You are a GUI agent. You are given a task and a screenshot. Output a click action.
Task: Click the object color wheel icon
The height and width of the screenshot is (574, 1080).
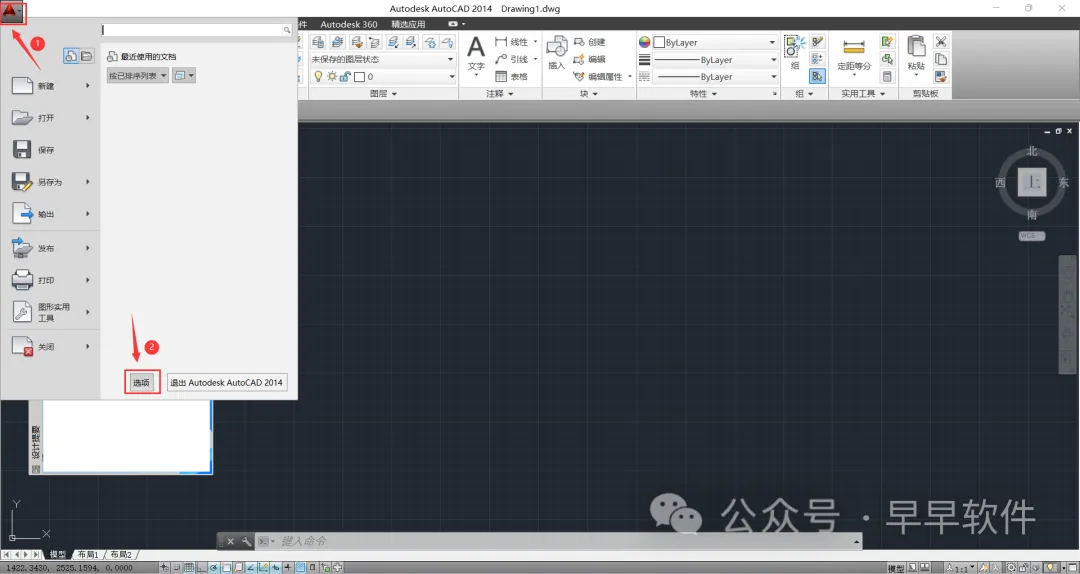(x=645, y=42)
